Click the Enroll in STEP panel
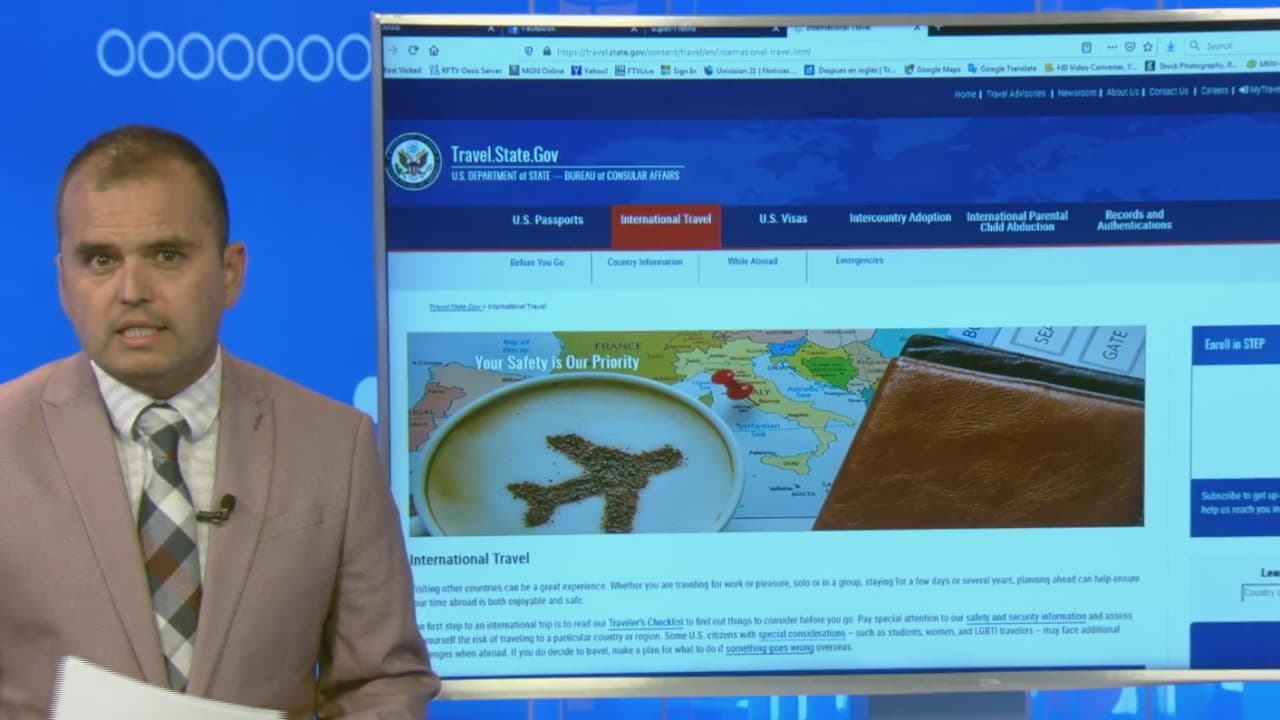The width and height of the screenshot is (1280, 720). 1234,344
